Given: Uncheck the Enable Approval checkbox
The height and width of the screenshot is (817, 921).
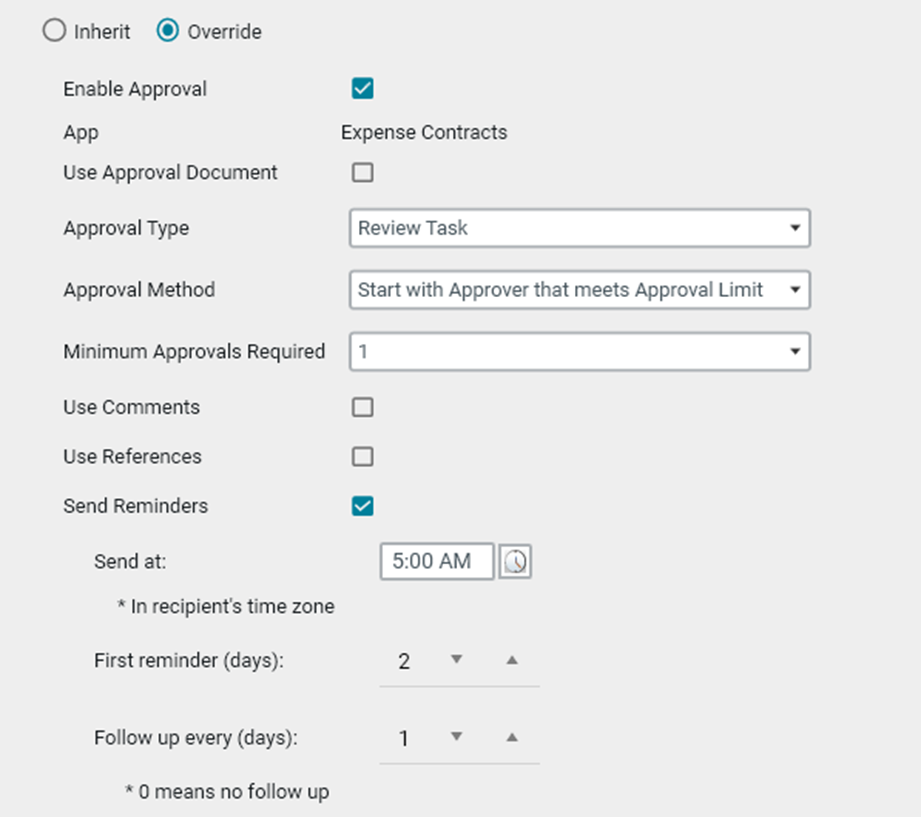Looking at the screenshot, I should [x=363, y=89].
